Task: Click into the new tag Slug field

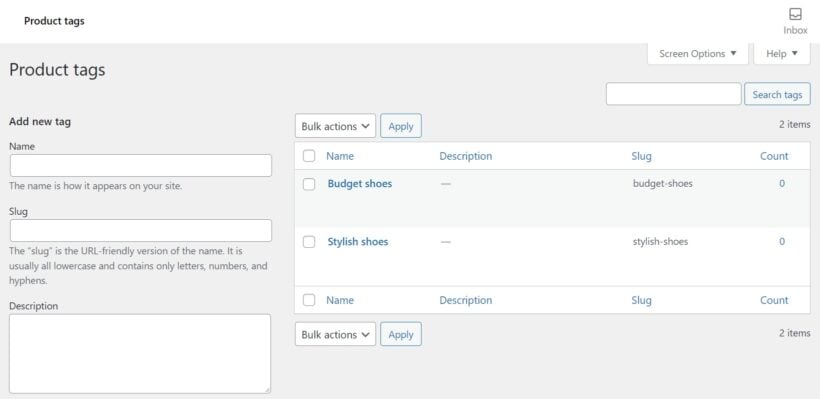Action: [141, 231]
